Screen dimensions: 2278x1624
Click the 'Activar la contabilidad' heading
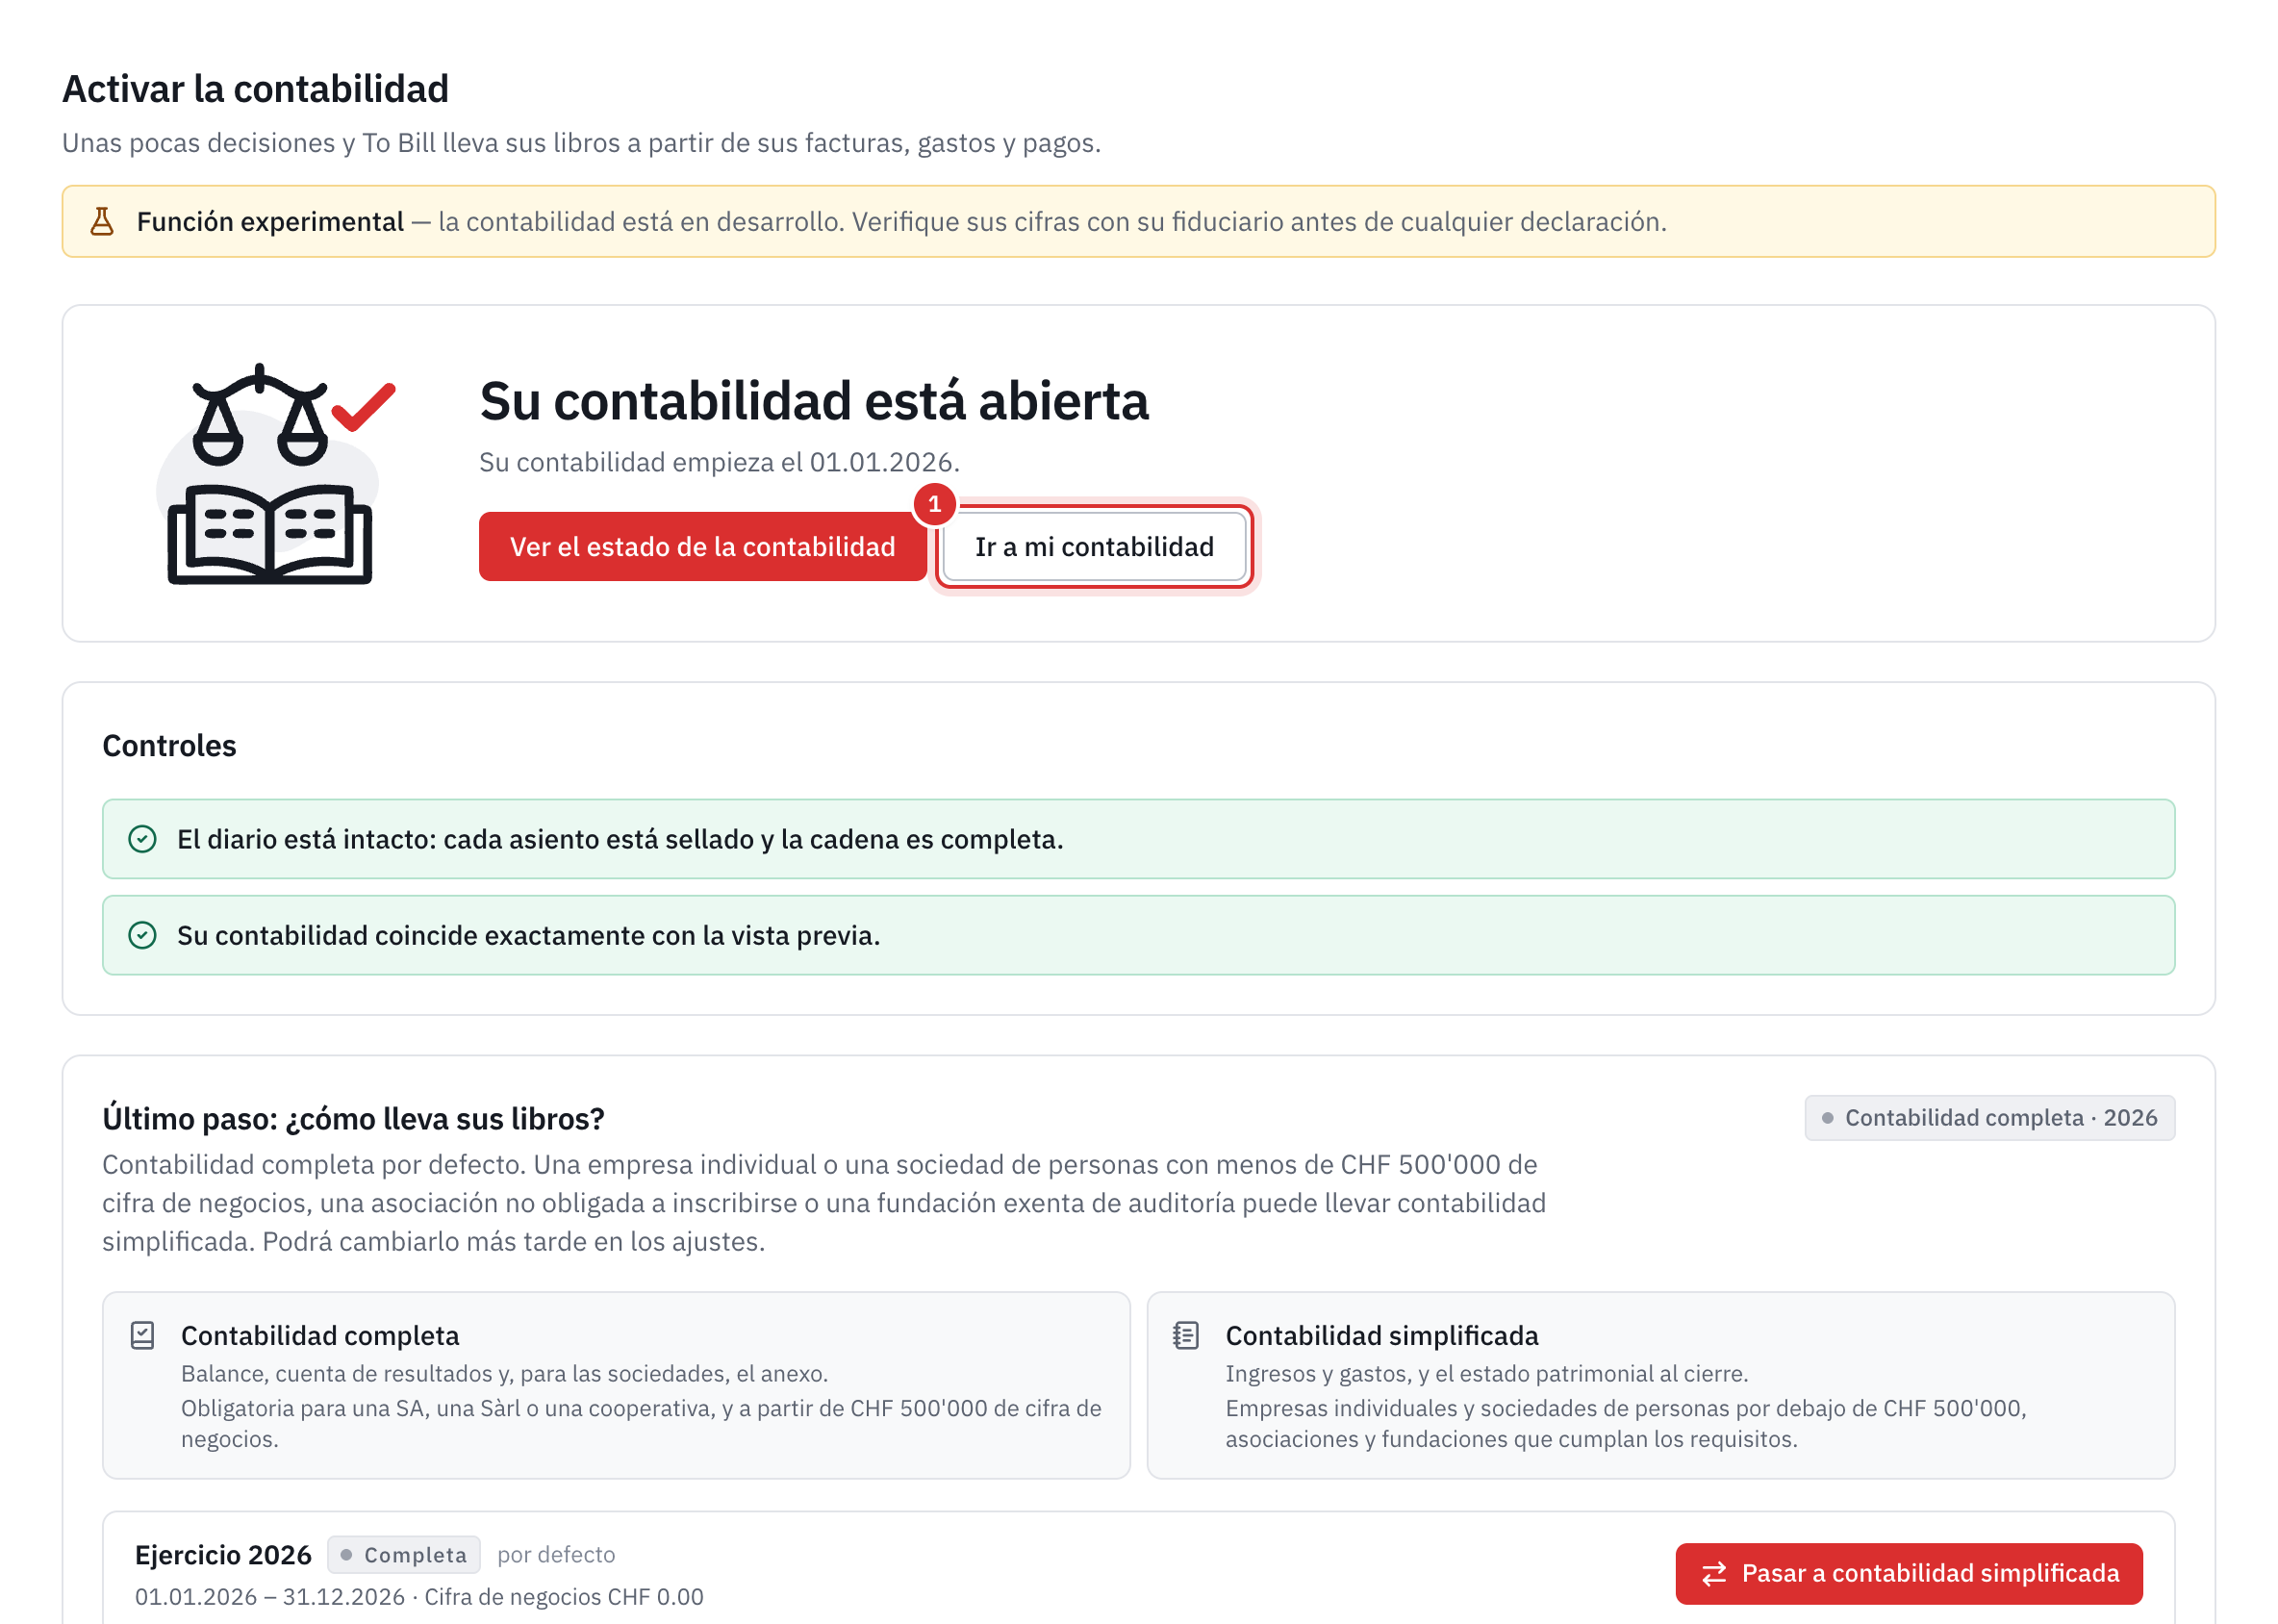click(x=256, y=89)
